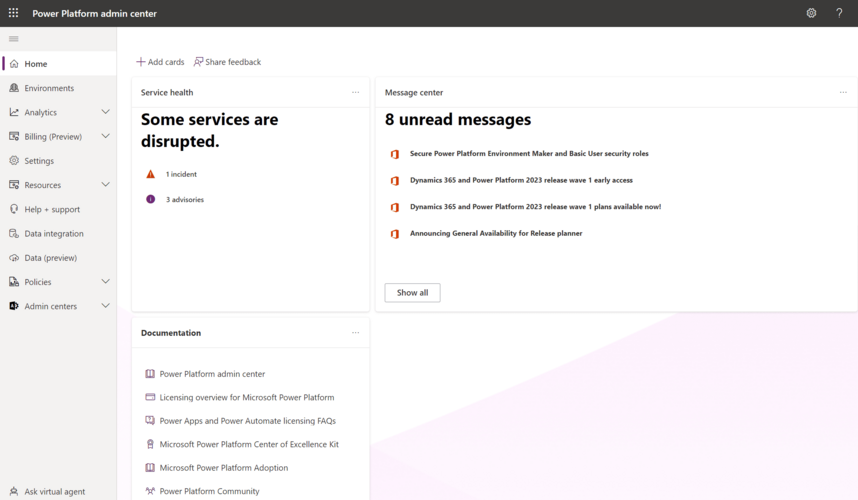Image resolution: width=858 pixels, height=500 pixels.
Task: Click the Billing (Preview) icon
Action: point(14,136)
